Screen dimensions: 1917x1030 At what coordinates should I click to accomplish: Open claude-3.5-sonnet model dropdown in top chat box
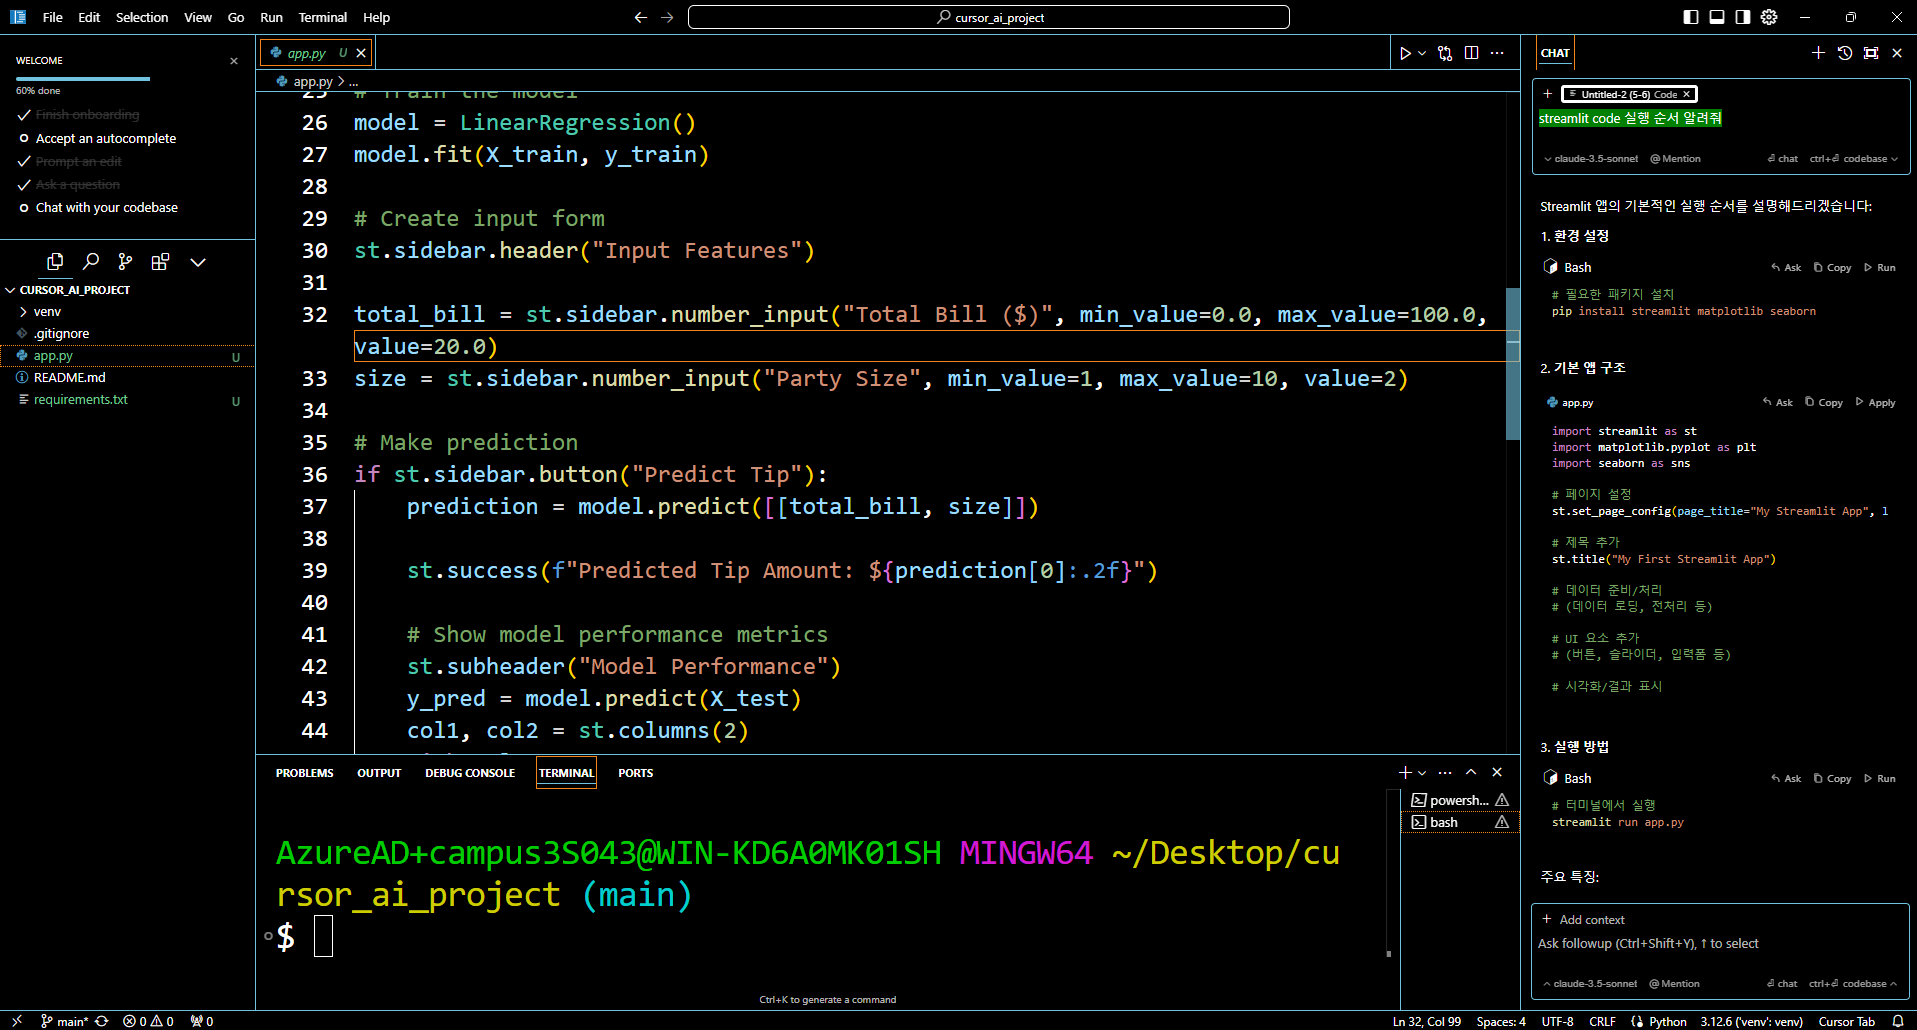click(1591, 159)
